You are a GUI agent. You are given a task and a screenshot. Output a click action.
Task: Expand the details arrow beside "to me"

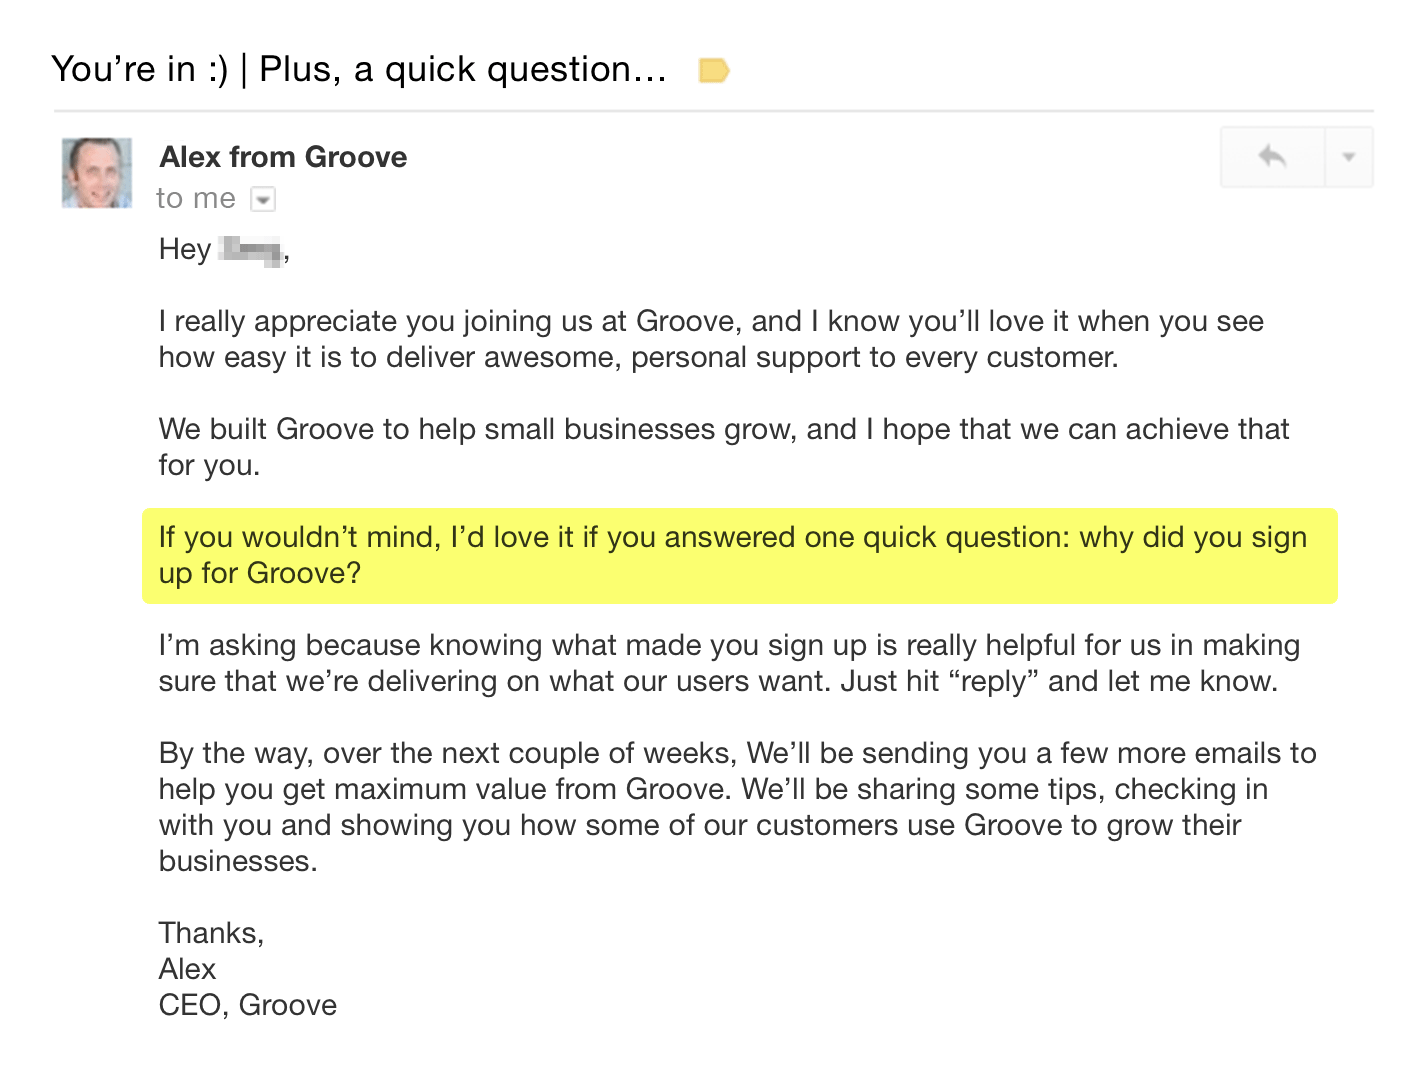(263, 200)
